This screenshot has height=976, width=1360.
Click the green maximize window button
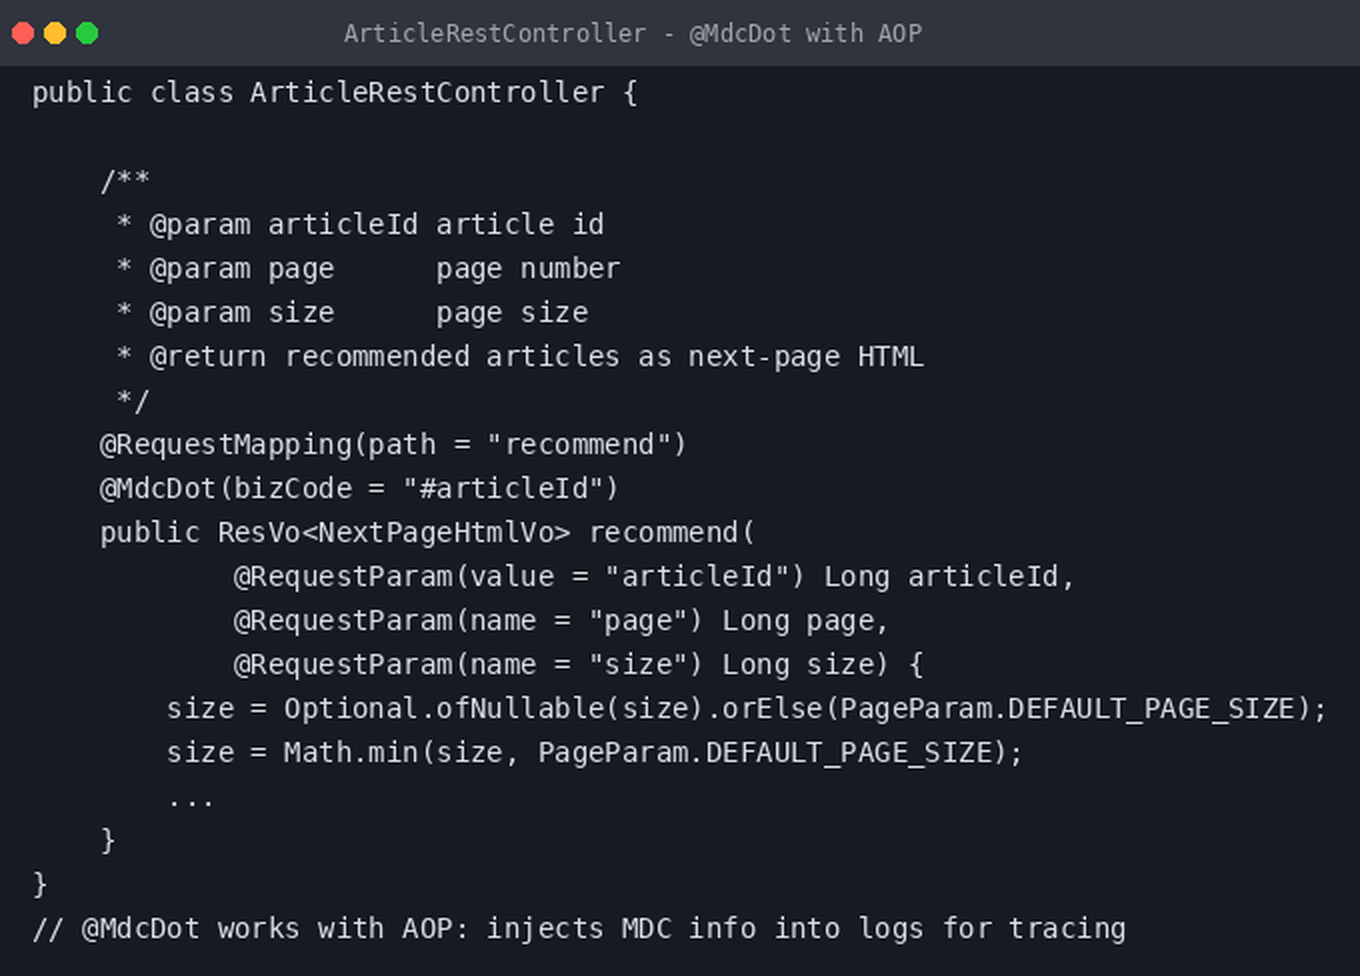pos(87,33)
